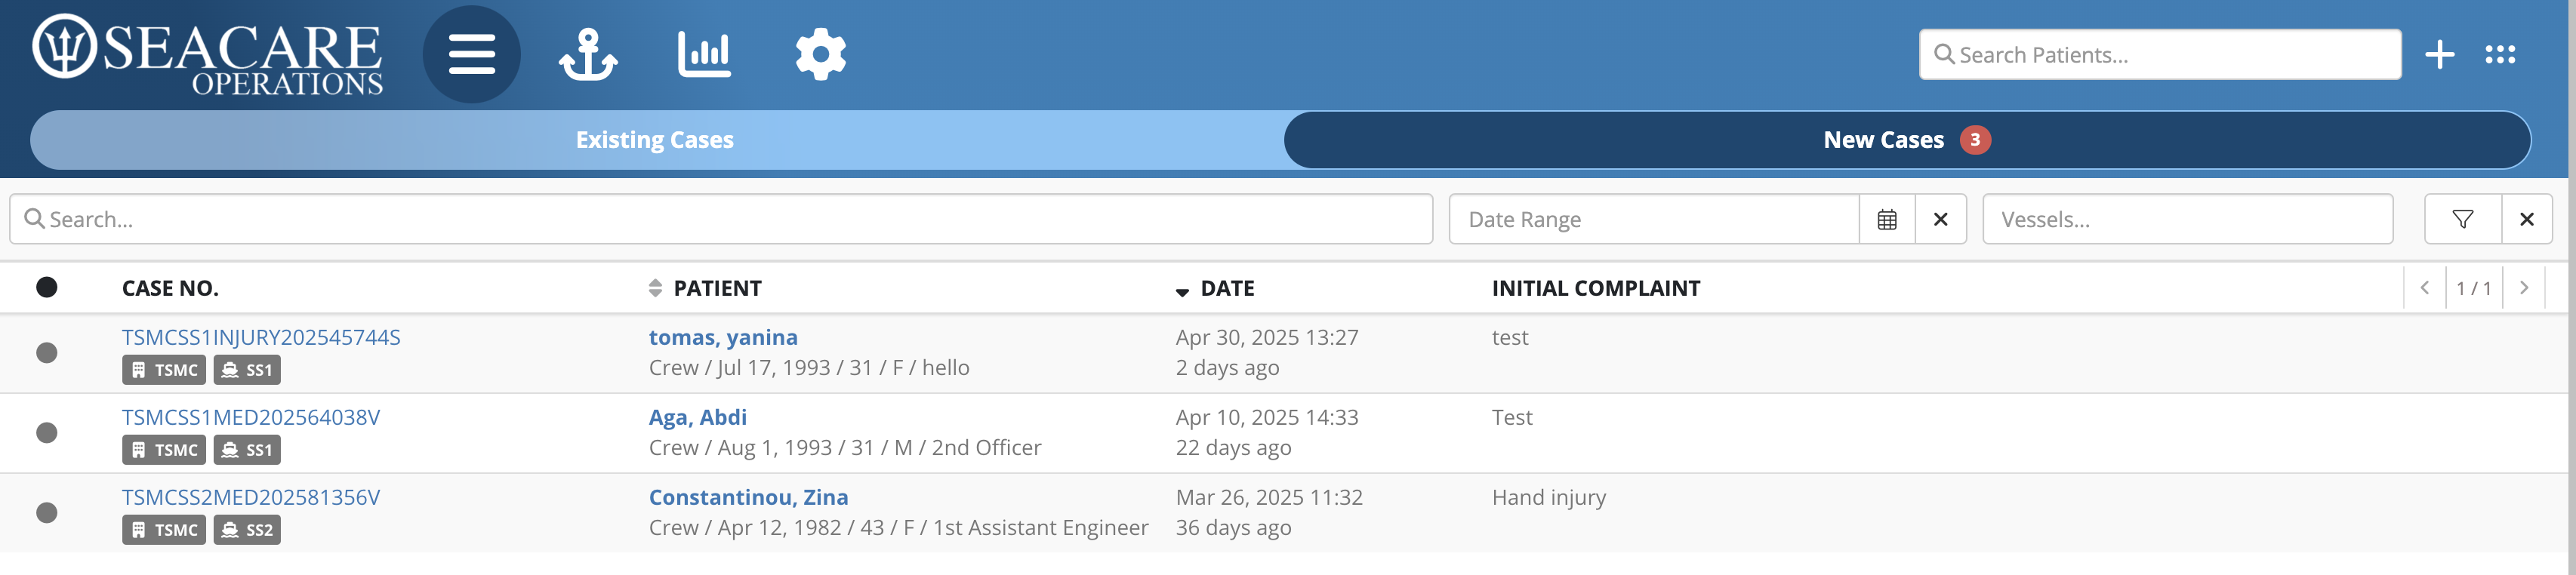Click the anchor vessels icon
This screenshot has width=2576, height=575.
pyautogui.click(x=588, y=54)
